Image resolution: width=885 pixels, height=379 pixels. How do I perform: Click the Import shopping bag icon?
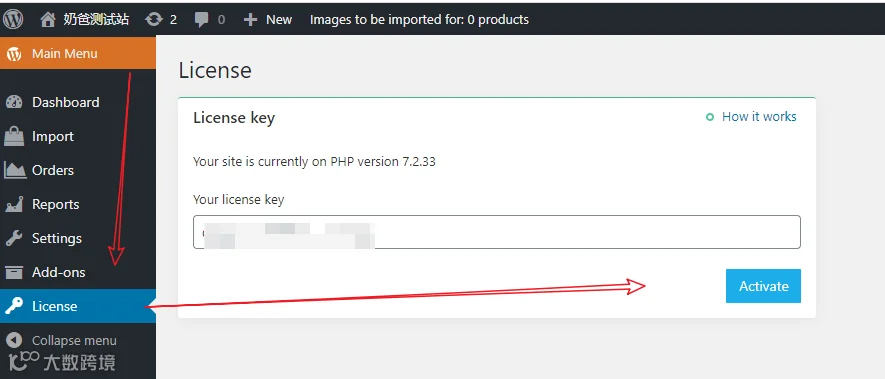[14, 136]
